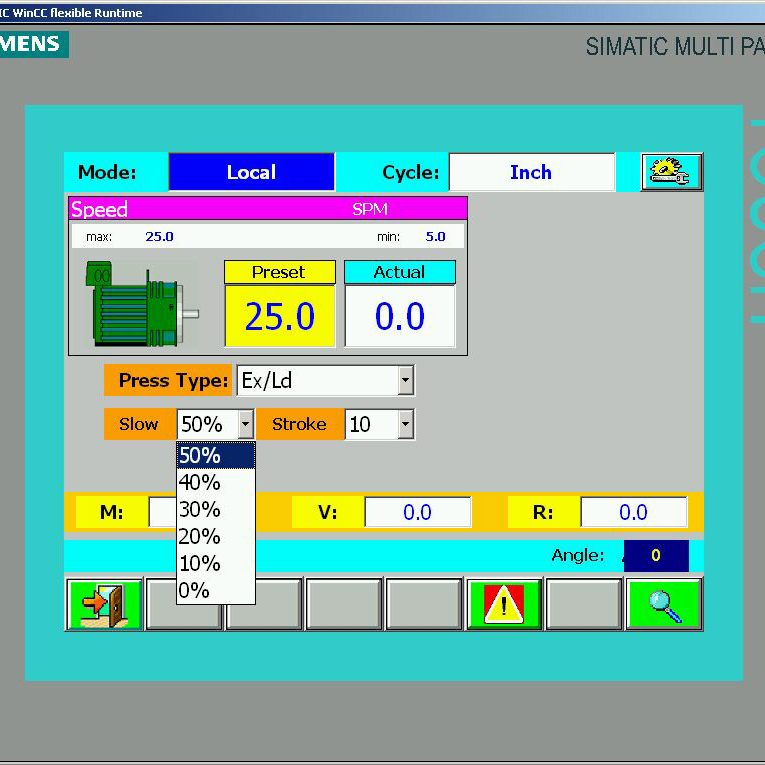Click the cyan Actual label
765x765 pixels.
[x=400, y=272]
